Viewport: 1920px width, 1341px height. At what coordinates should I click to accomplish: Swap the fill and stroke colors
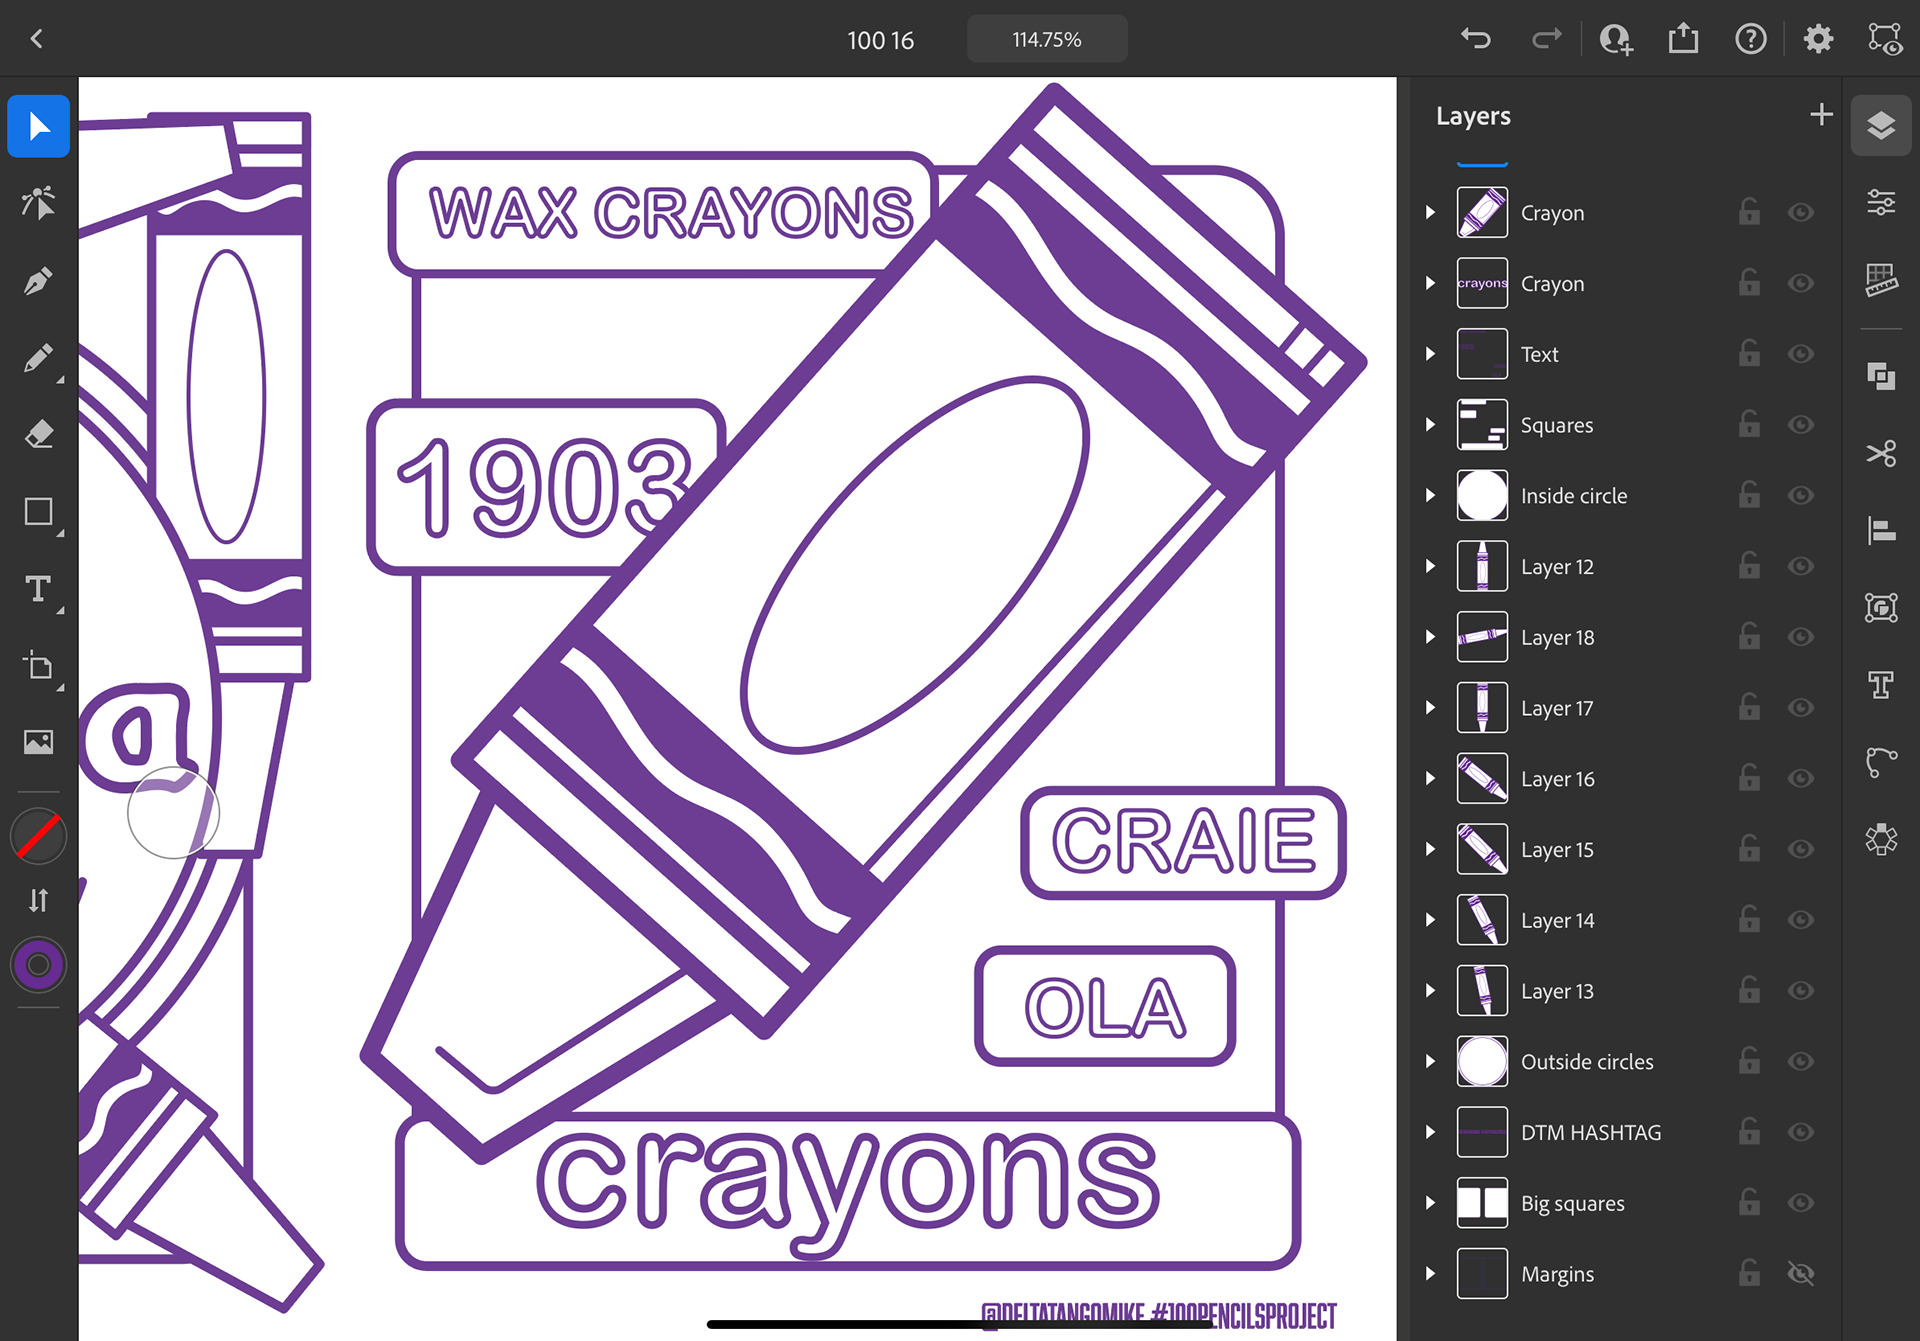pyautogui.click(x=38, y=900)
